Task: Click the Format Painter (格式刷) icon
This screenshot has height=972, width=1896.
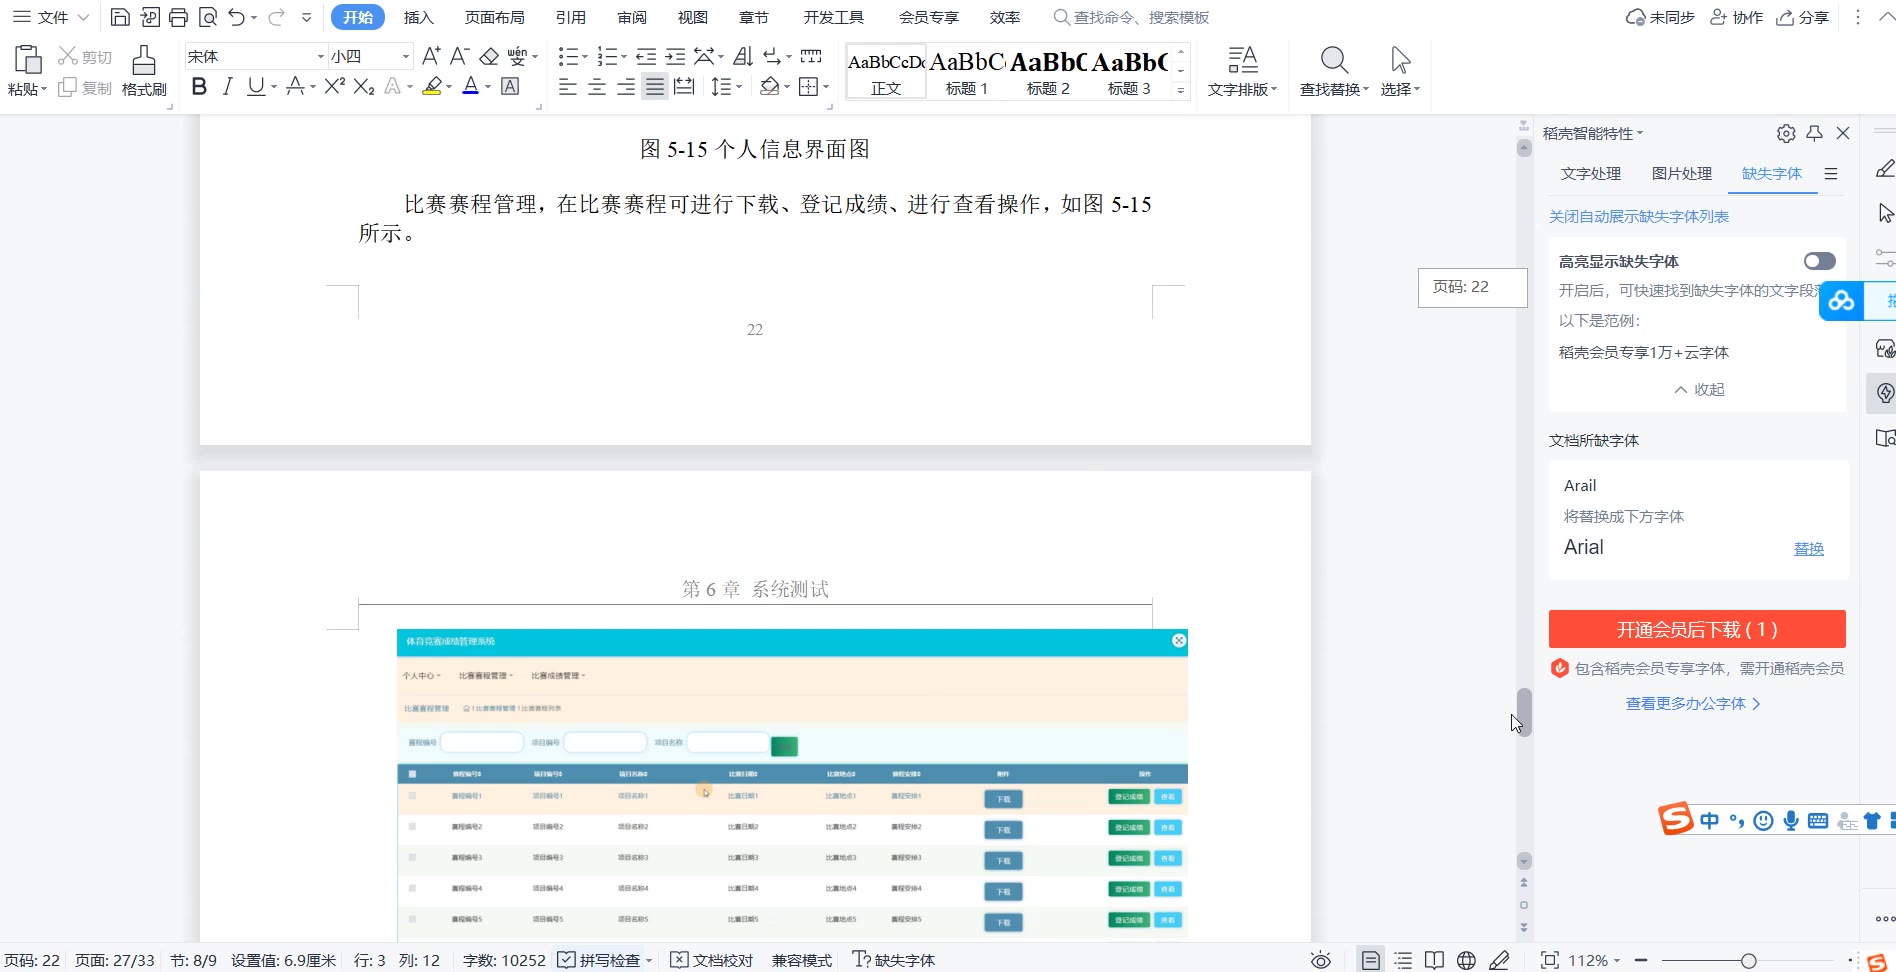Action: (144, 70)
